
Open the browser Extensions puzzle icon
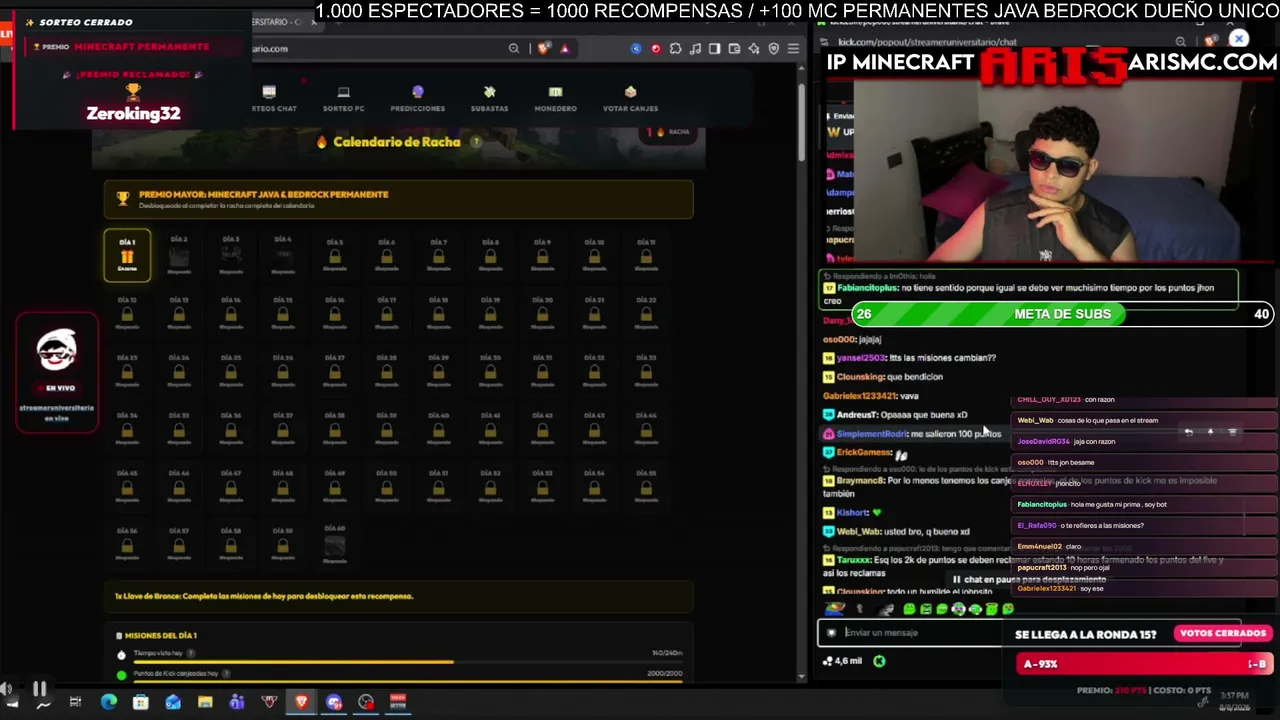pos(675,48)
